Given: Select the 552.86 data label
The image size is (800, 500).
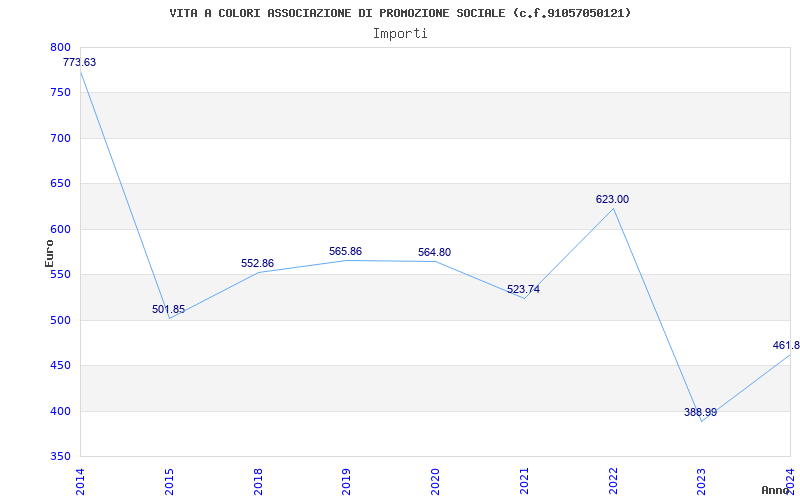Looking at the screenshot, I should [x=257, y=264].
